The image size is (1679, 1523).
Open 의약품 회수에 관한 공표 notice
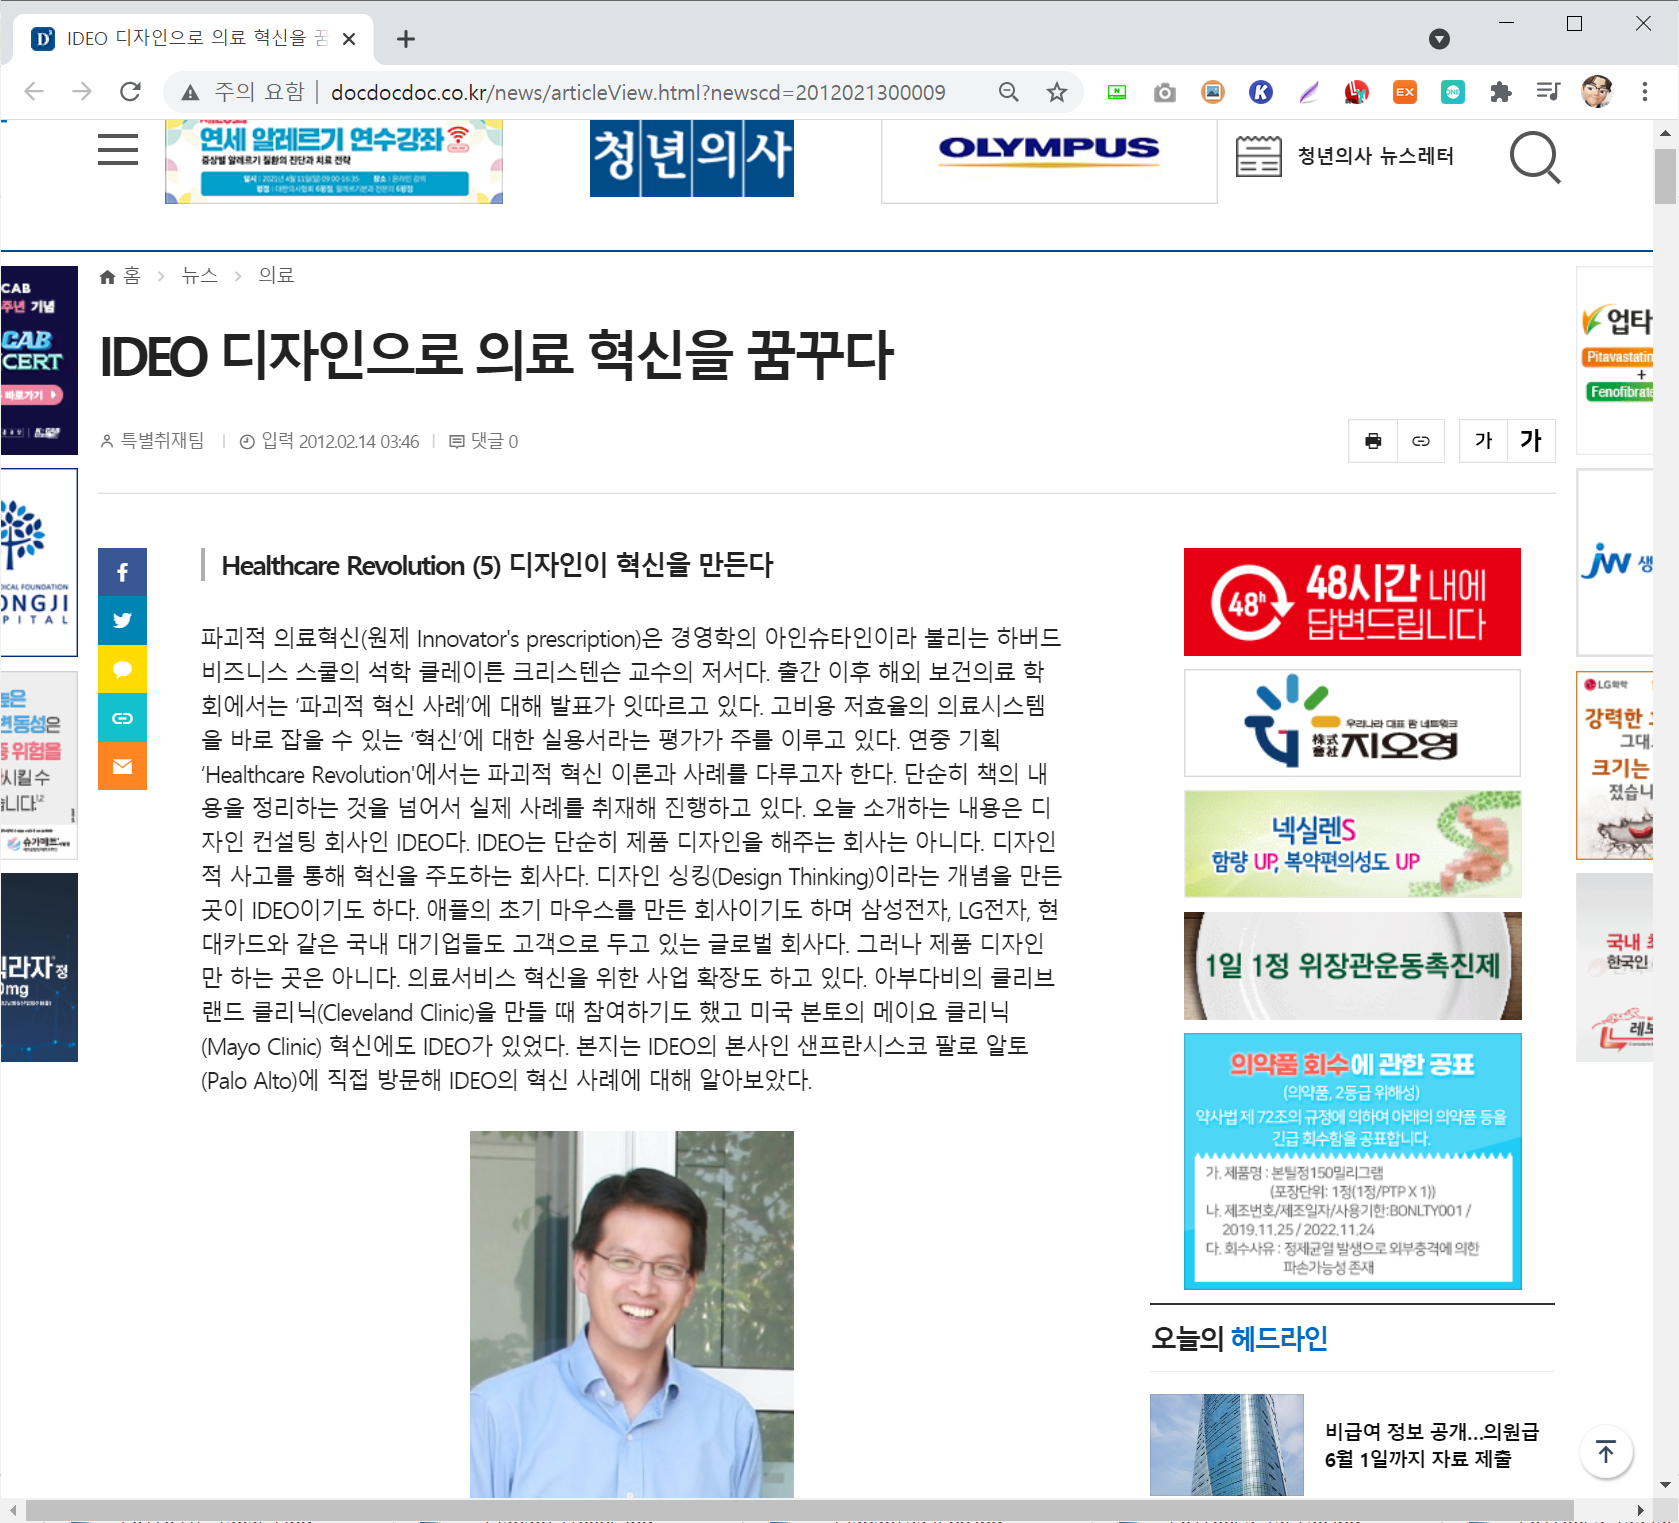pyautogui.click(x=1352, y=1161)
